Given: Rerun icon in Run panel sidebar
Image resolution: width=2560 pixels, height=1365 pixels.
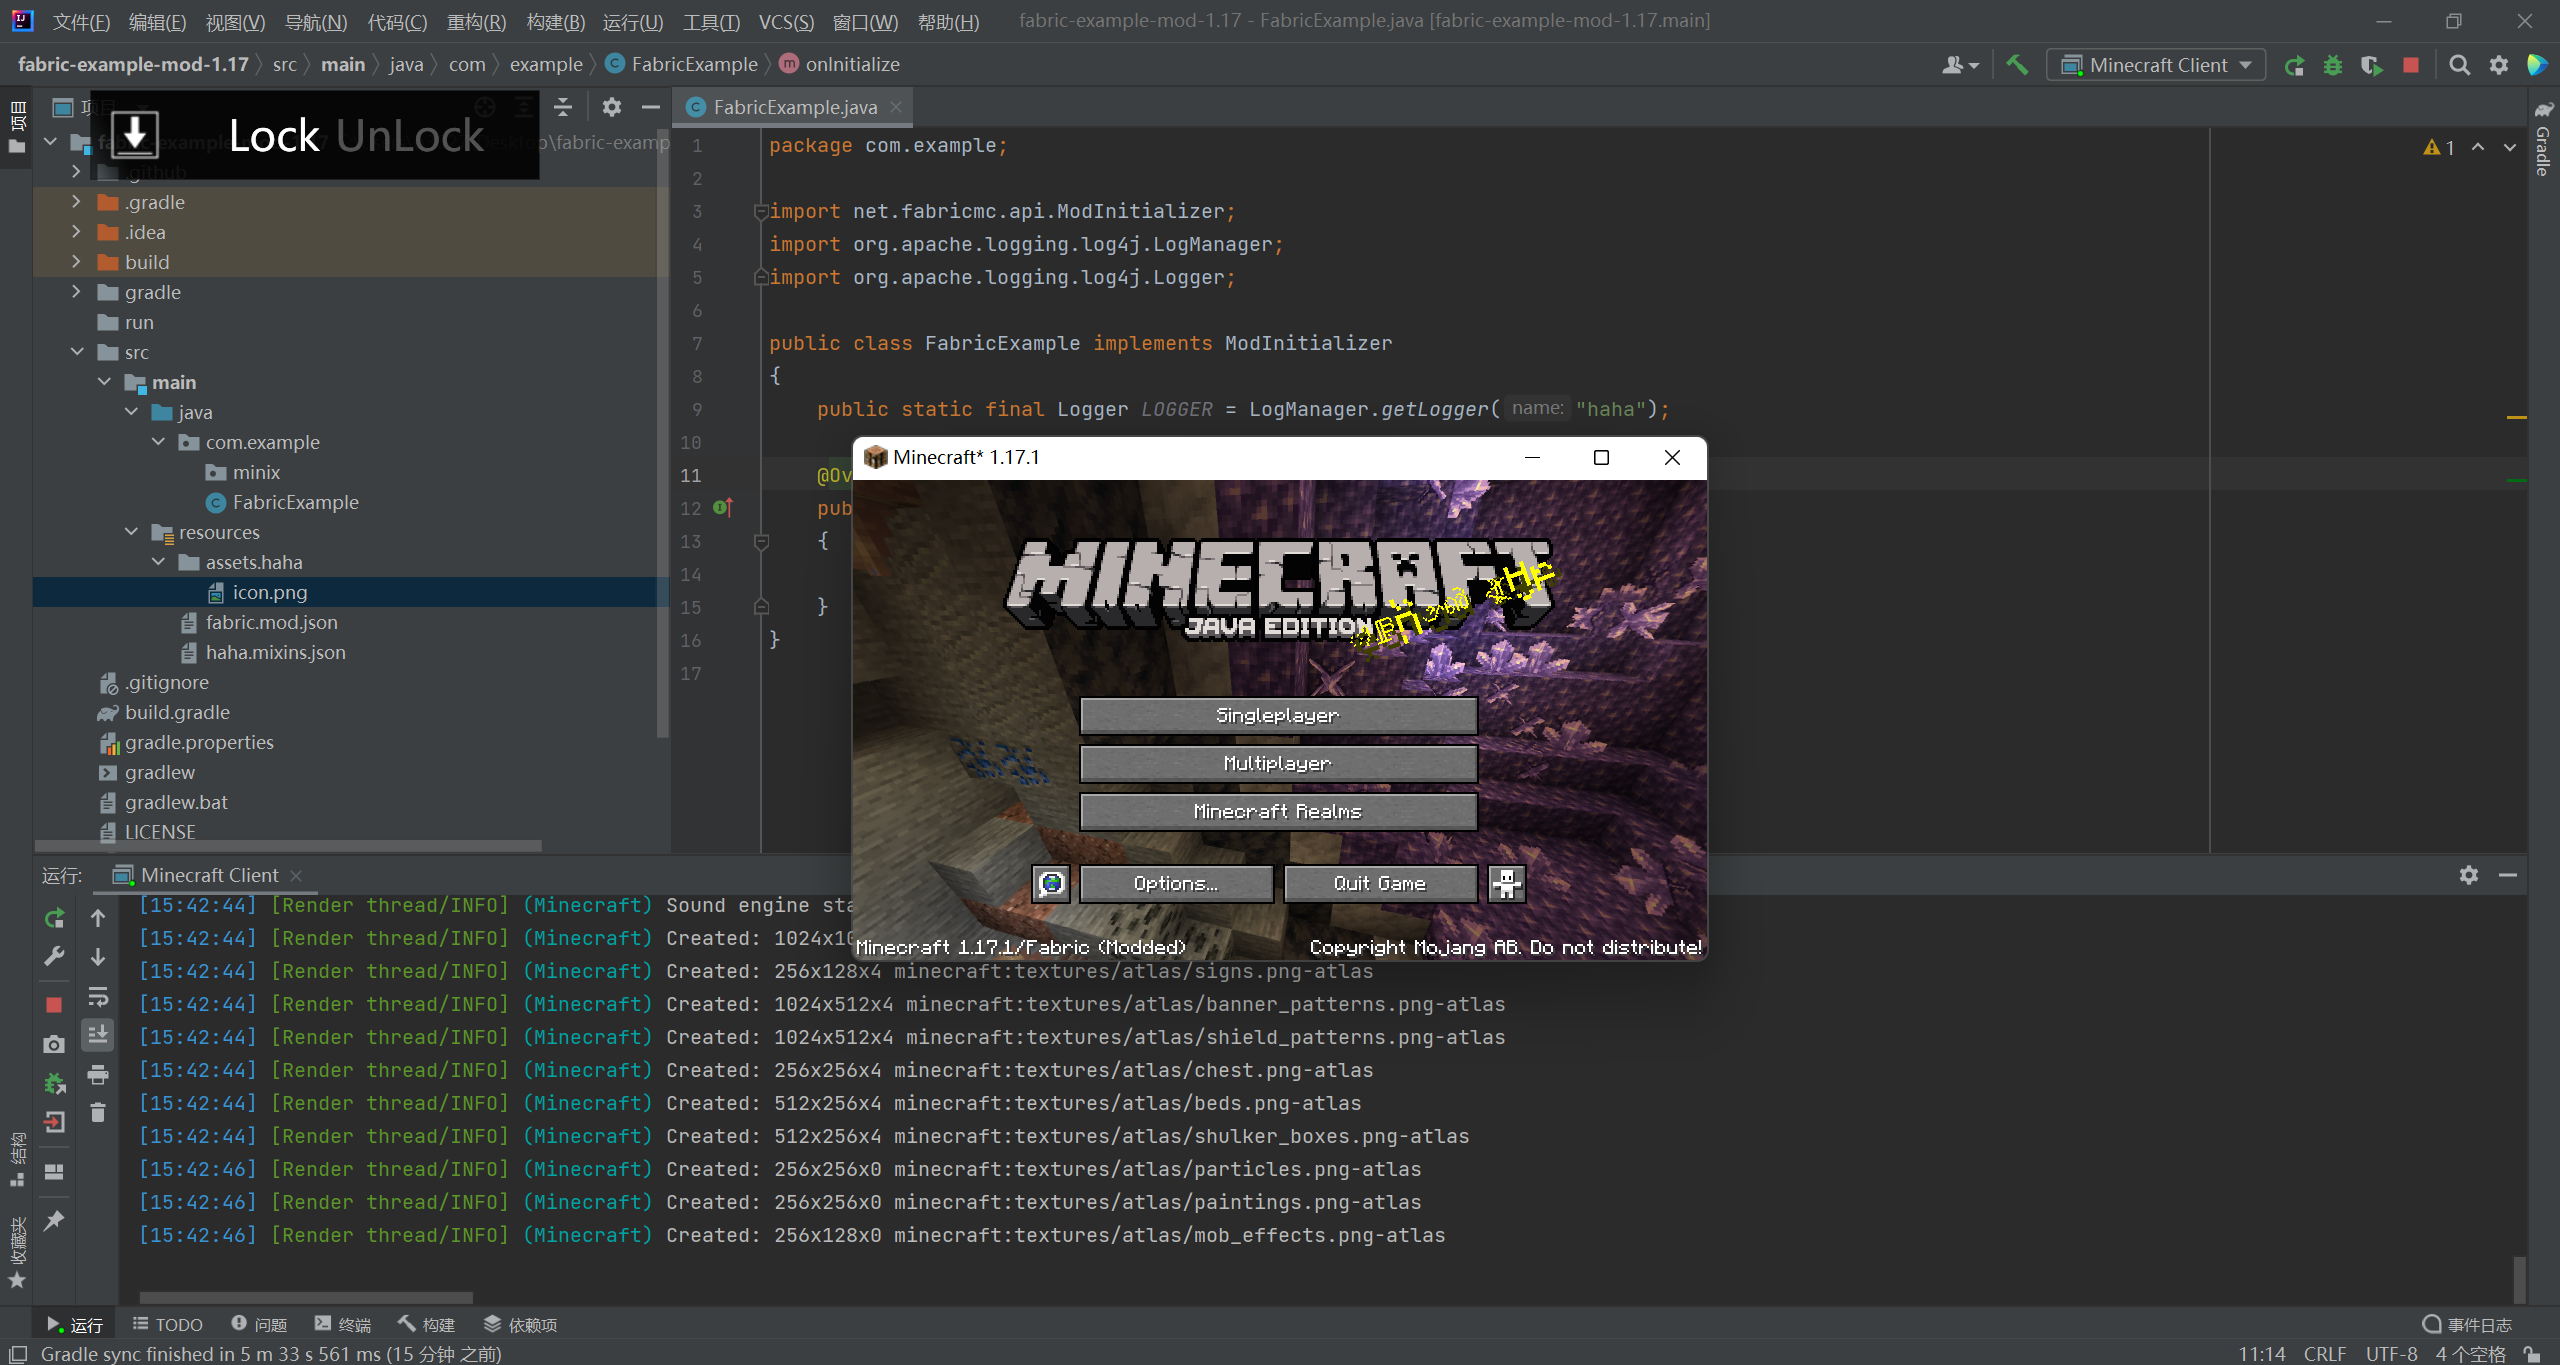Looking at the screenshot, I should click(x=54, y=917).
